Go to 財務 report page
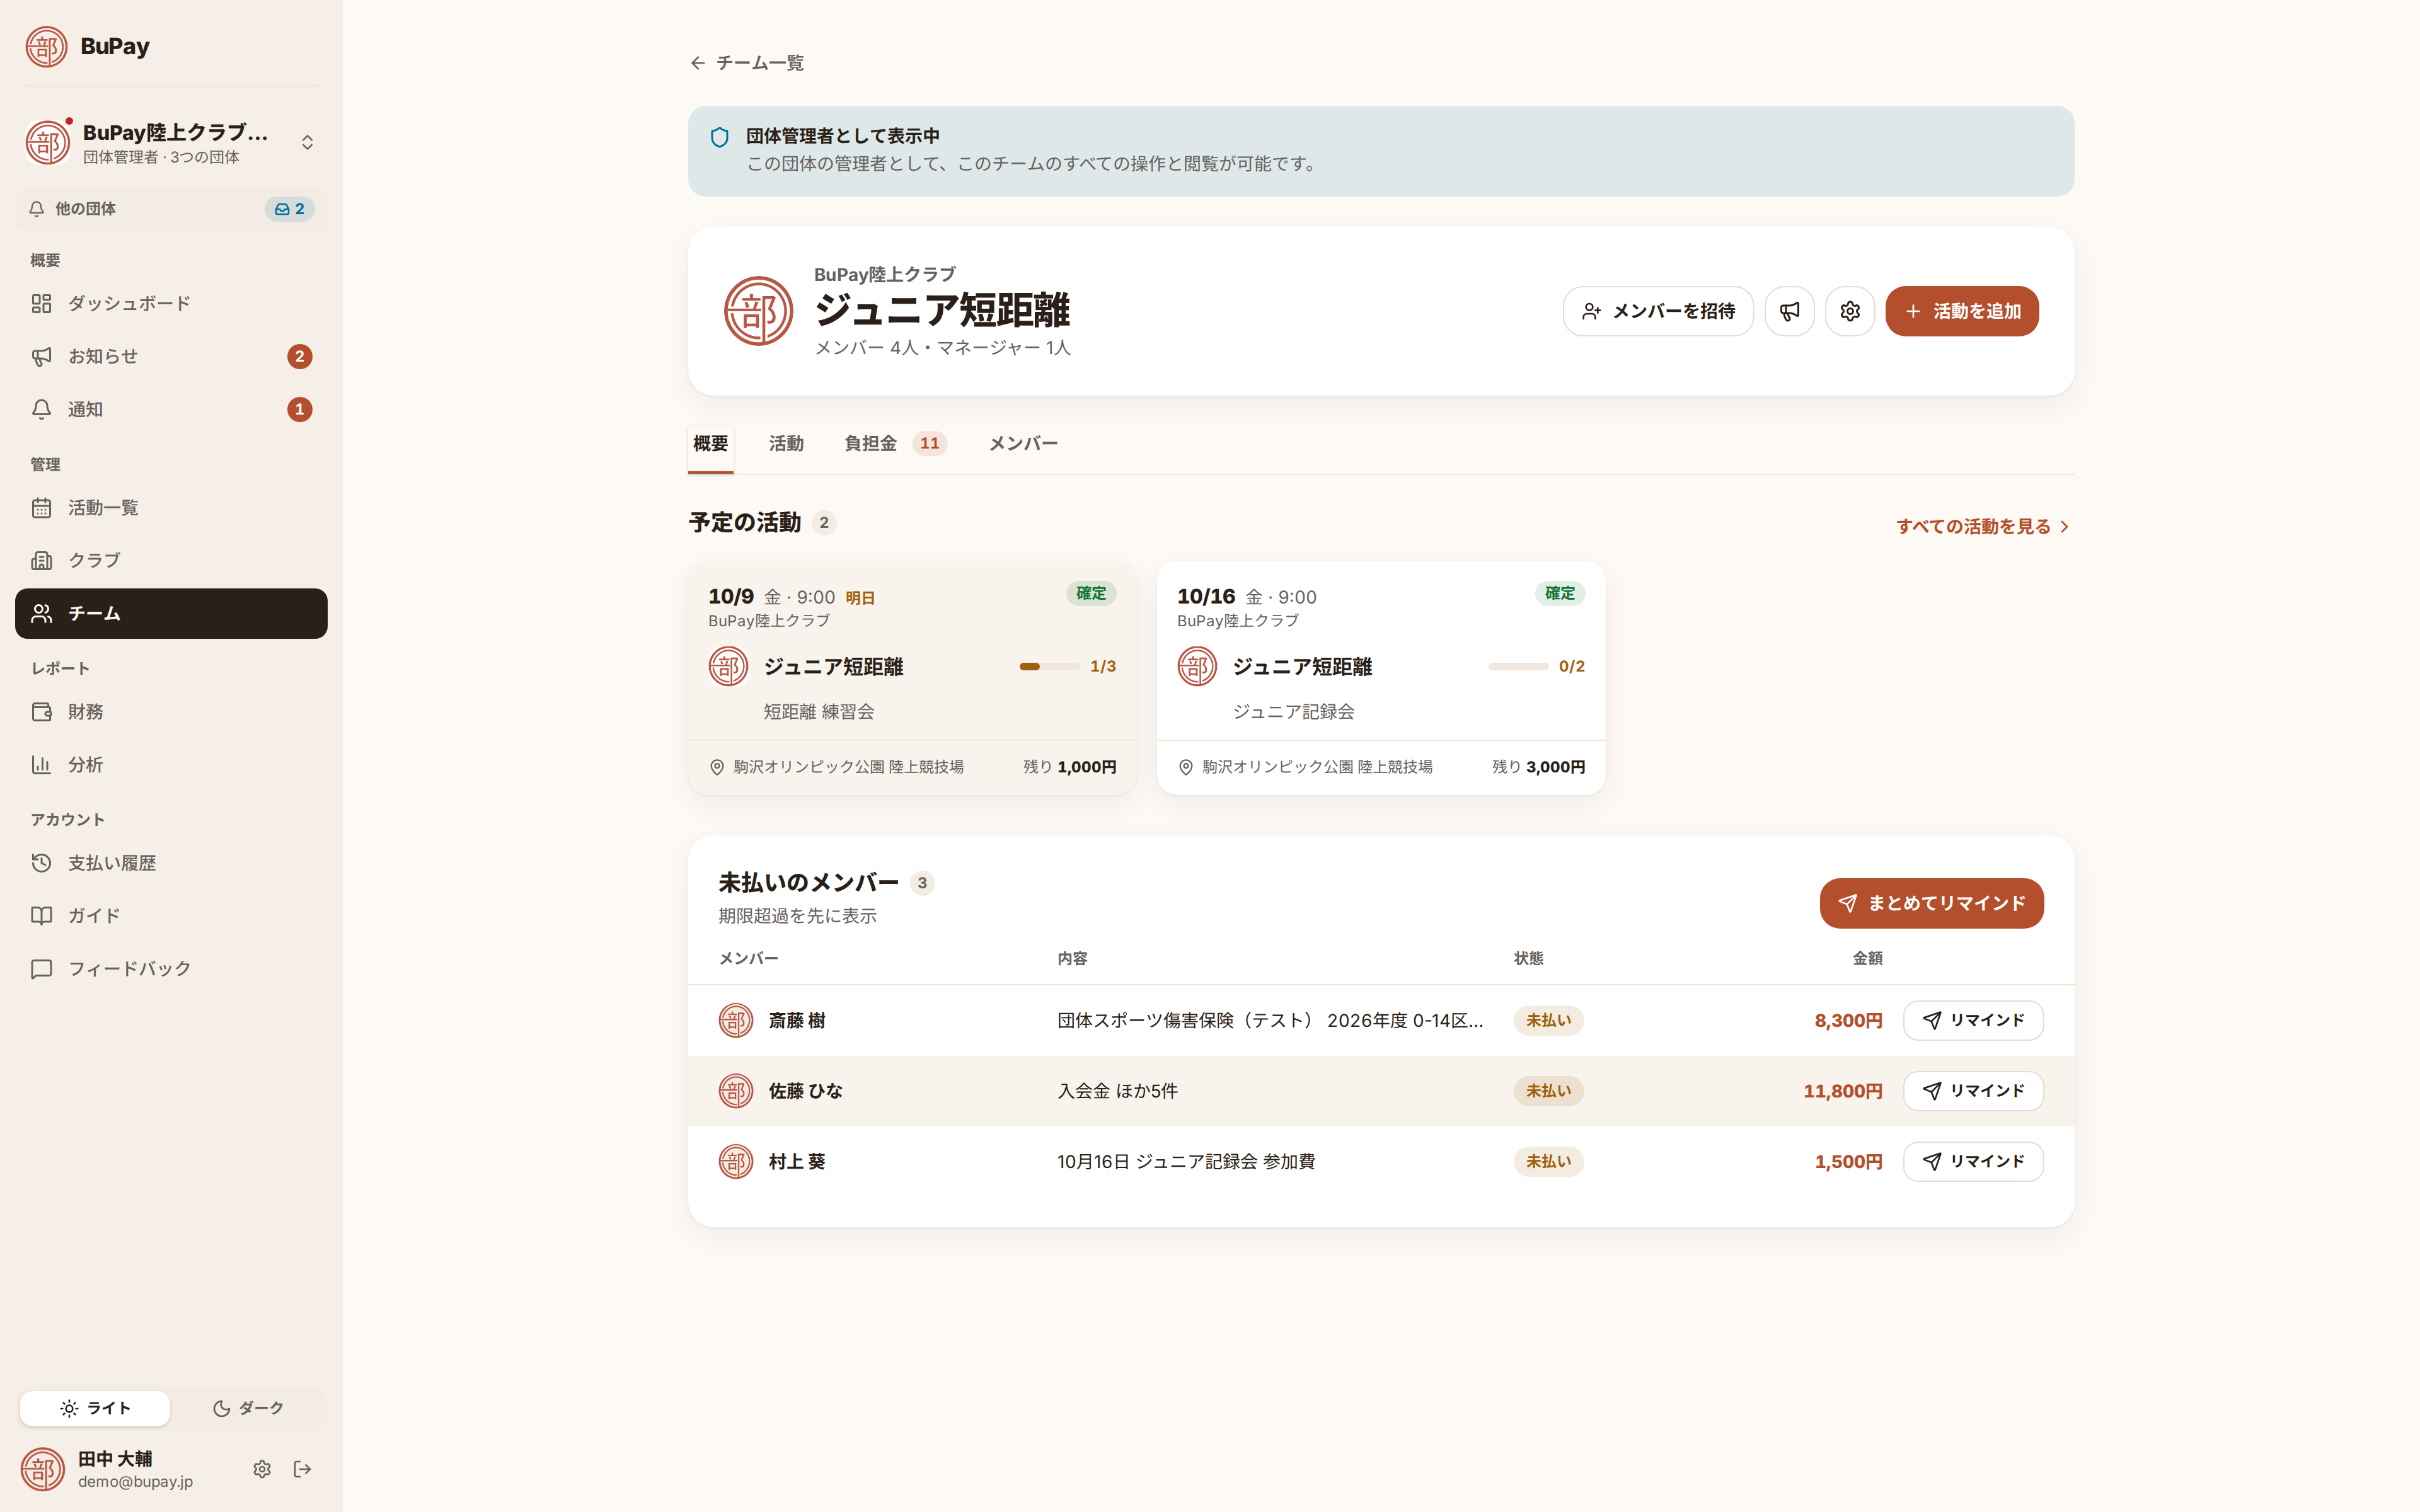Viewport: 2420px width, 1512px height. (x=171, y=712)
